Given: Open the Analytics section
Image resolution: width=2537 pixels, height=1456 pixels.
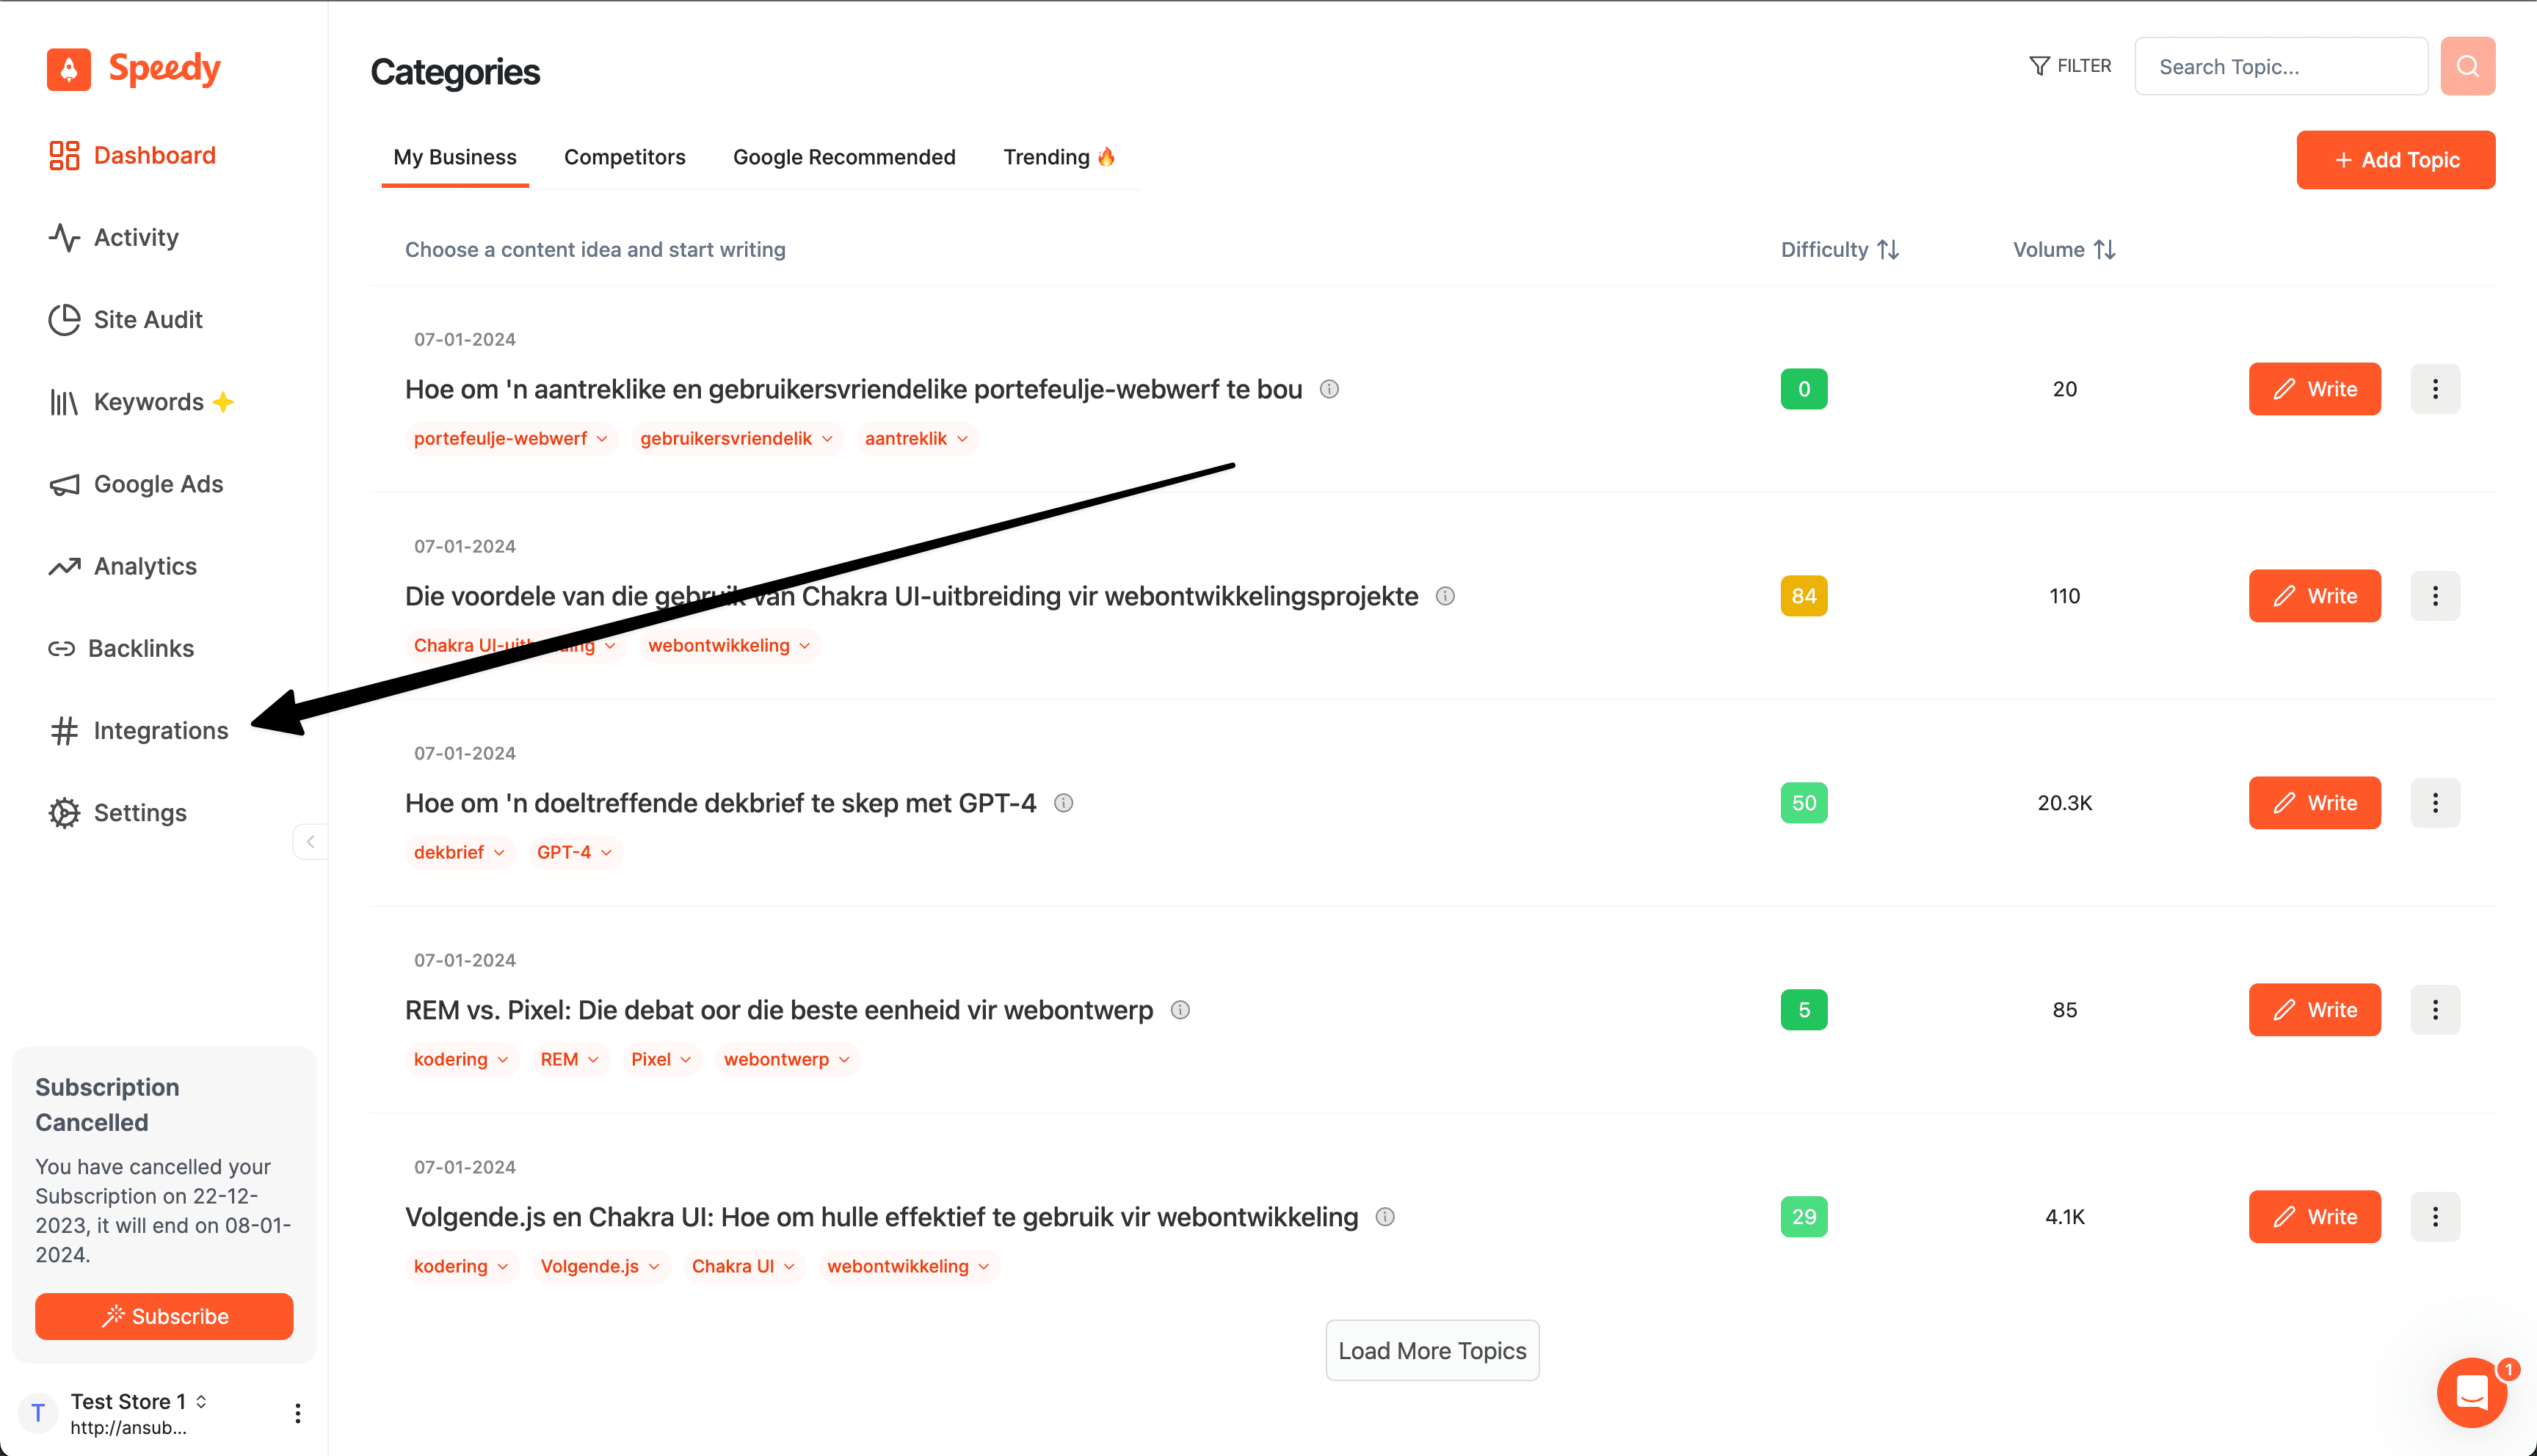Looking at the screenshot, I should [x=145, y=566].
